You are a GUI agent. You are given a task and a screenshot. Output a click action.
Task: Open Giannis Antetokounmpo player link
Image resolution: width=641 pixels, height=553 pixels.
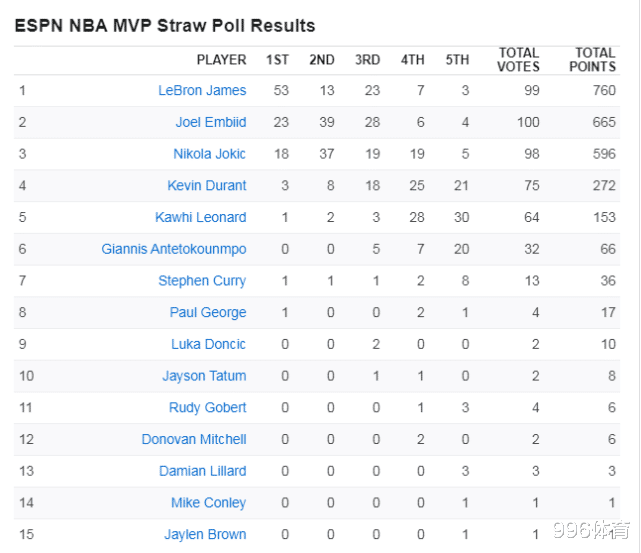coord(174,249)
